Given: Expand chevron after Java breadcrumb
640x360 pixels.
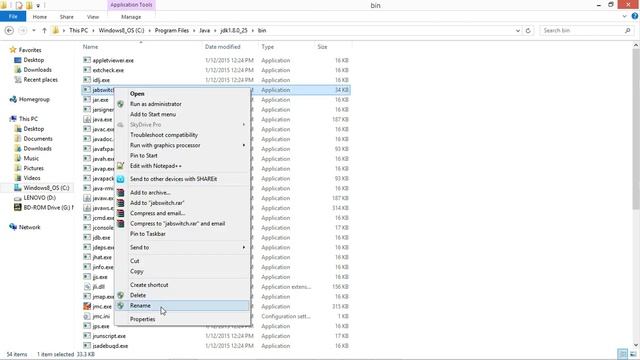Looking at the screenshot, I should coord(215,31).
